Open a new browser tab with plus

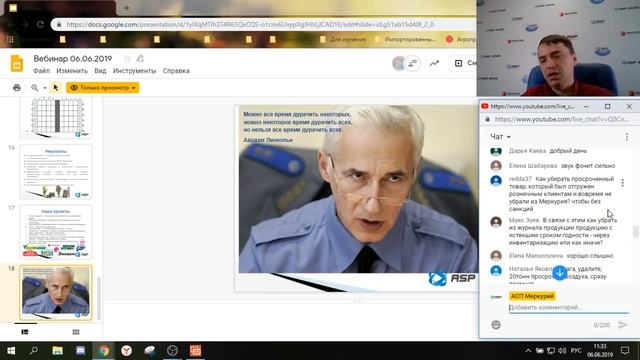click(126, 8)
